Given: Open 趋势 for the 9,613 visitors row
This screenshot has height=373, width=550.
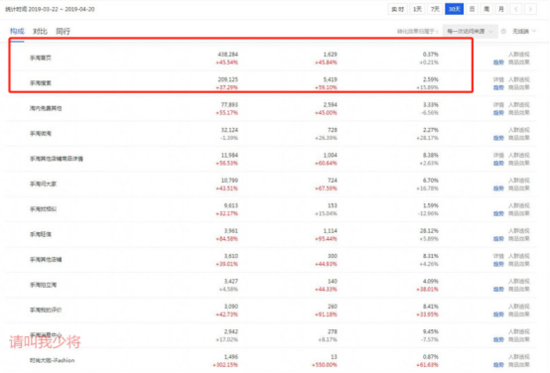Looking at the screenshot, I should coord(498,214).
